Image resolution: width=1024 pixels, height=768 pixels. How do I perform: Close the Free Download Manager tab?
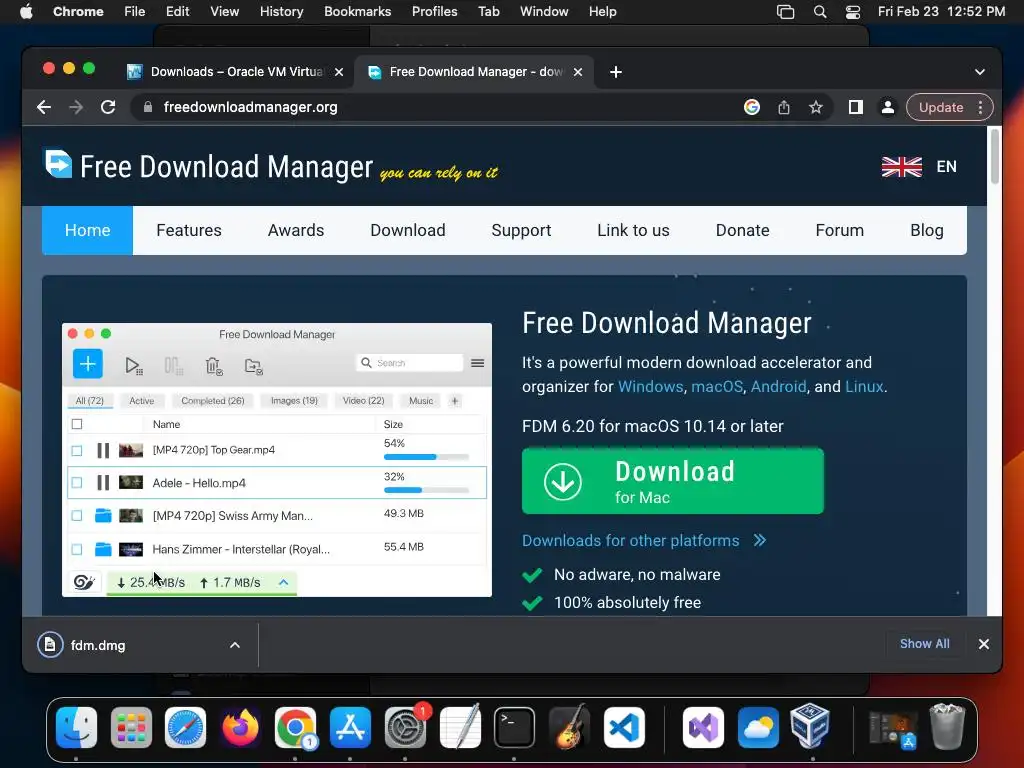[x=578, y=72]
